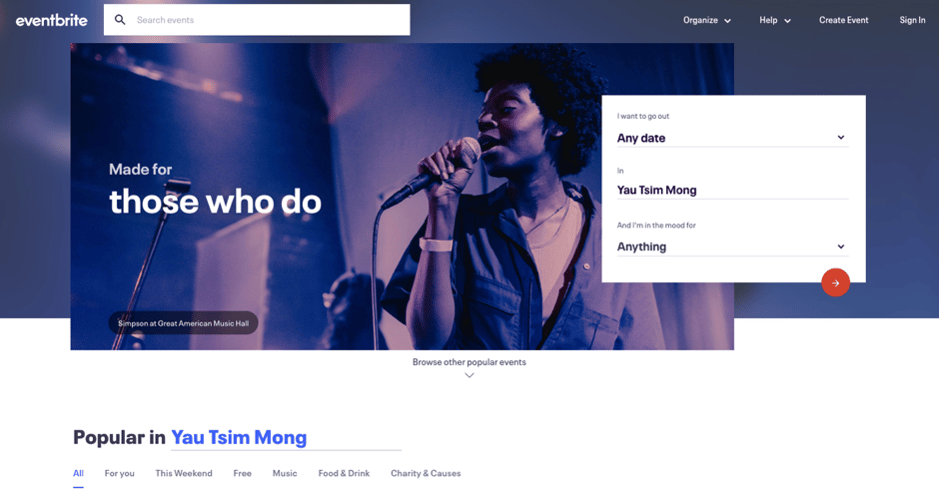Click the chevron below Browse other popular events
Image resolution: width=939 pixels, height=498 pixels.
point(470,376)
